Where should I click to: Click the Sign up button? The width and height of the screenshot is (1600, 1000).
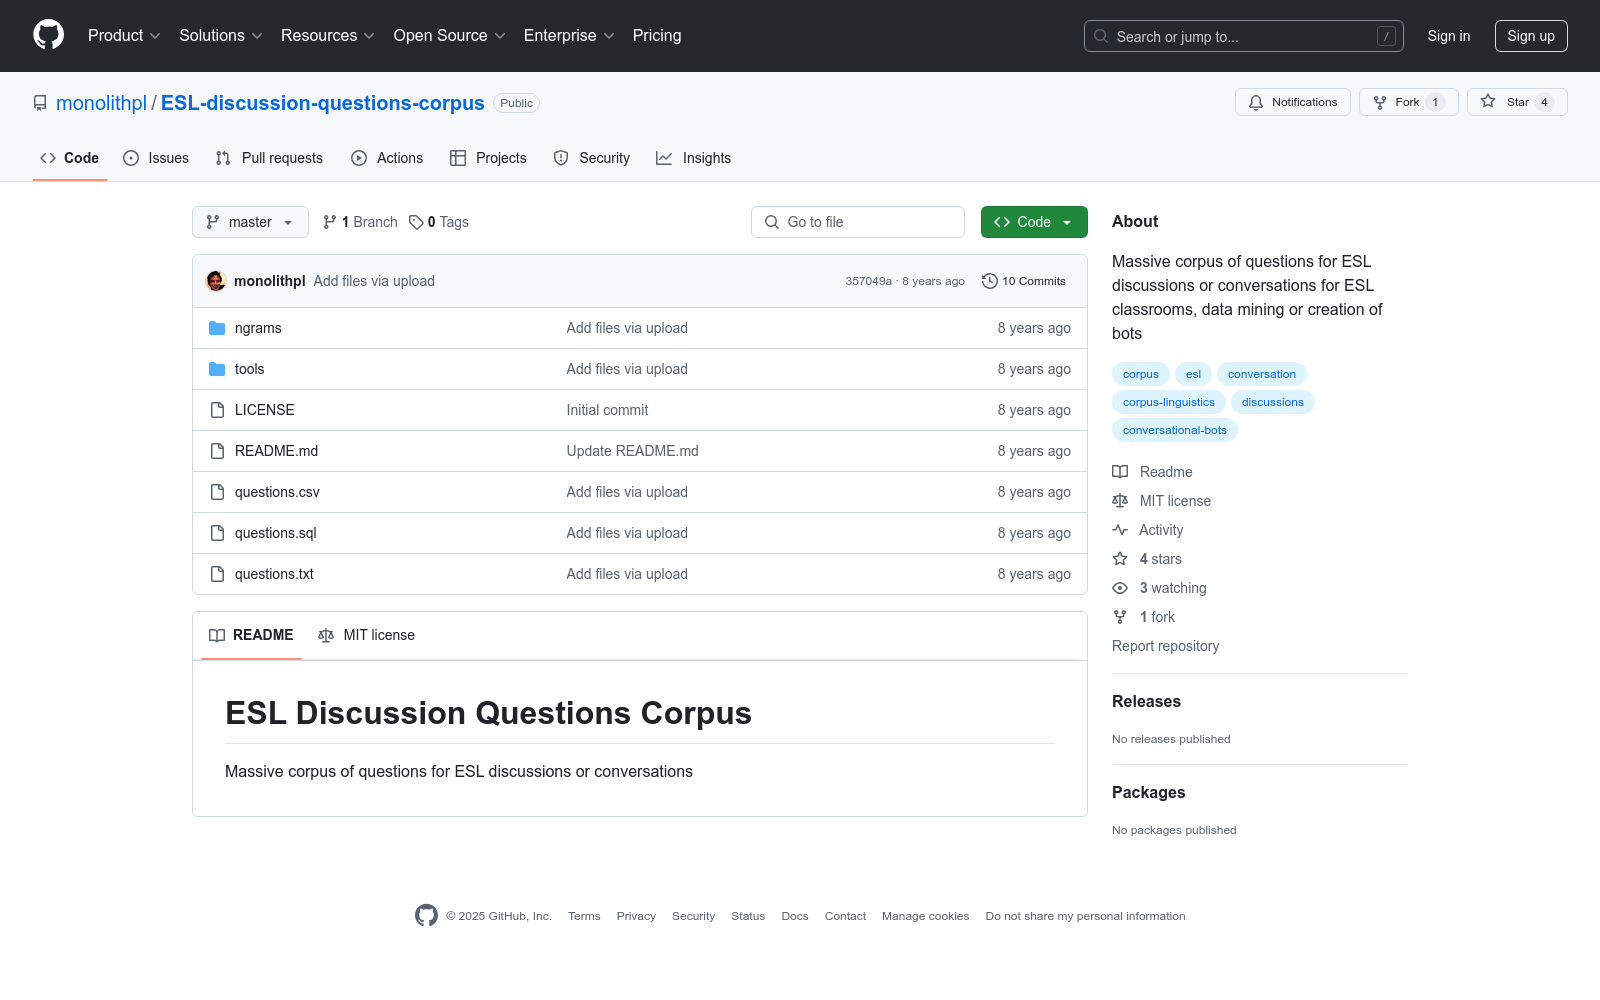[x=1531, y=36]
